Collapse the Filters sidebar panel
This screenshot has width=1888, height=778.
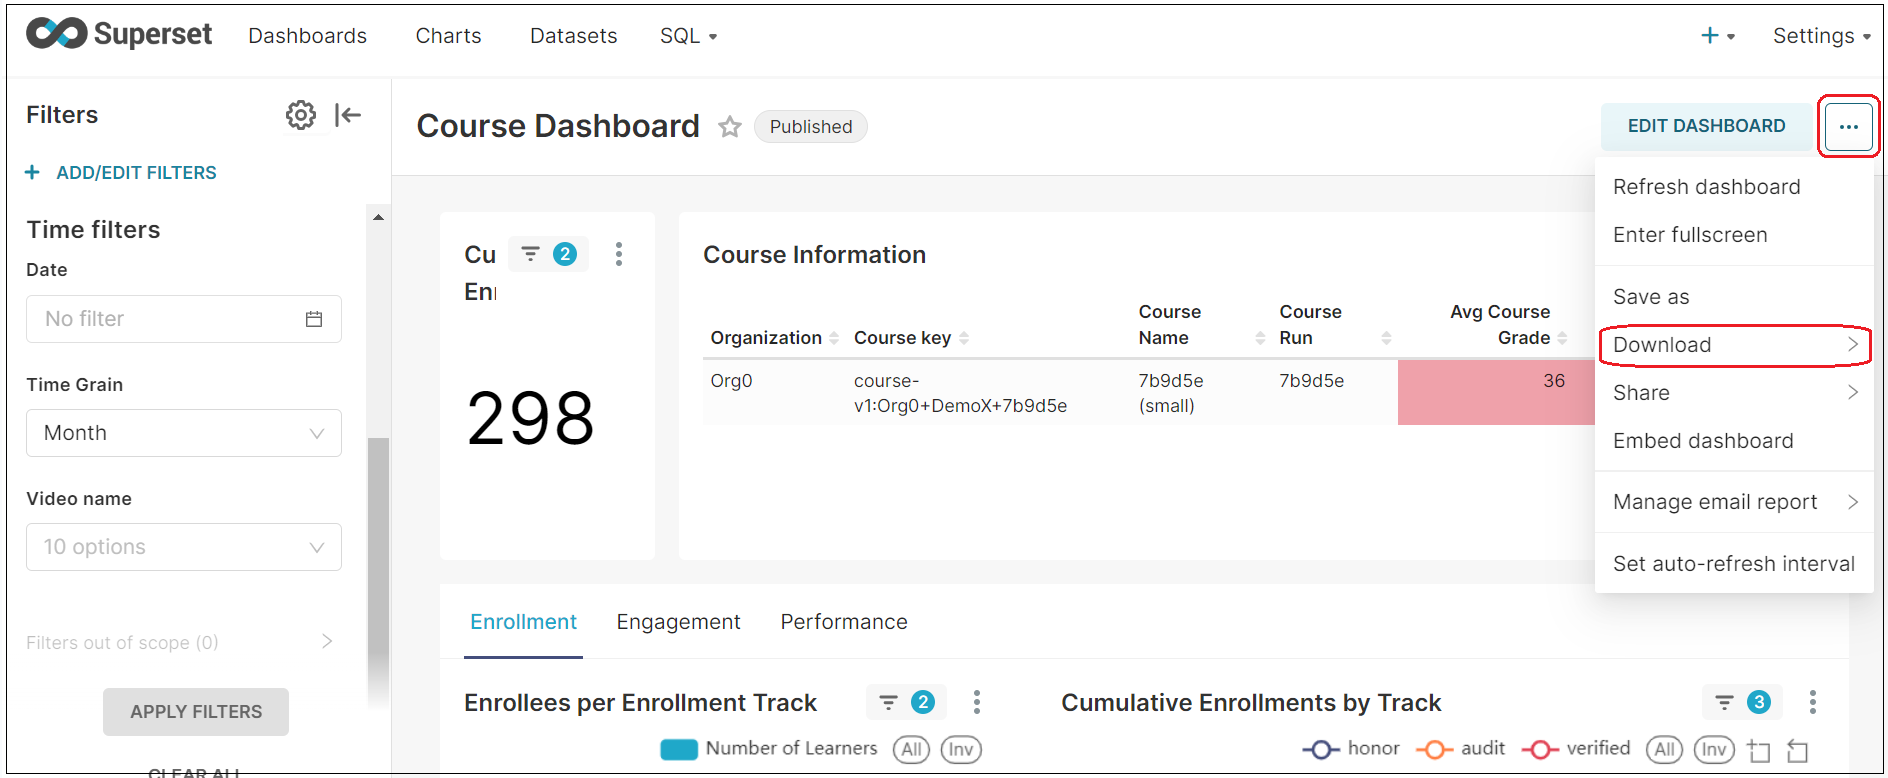coord(348,115)
